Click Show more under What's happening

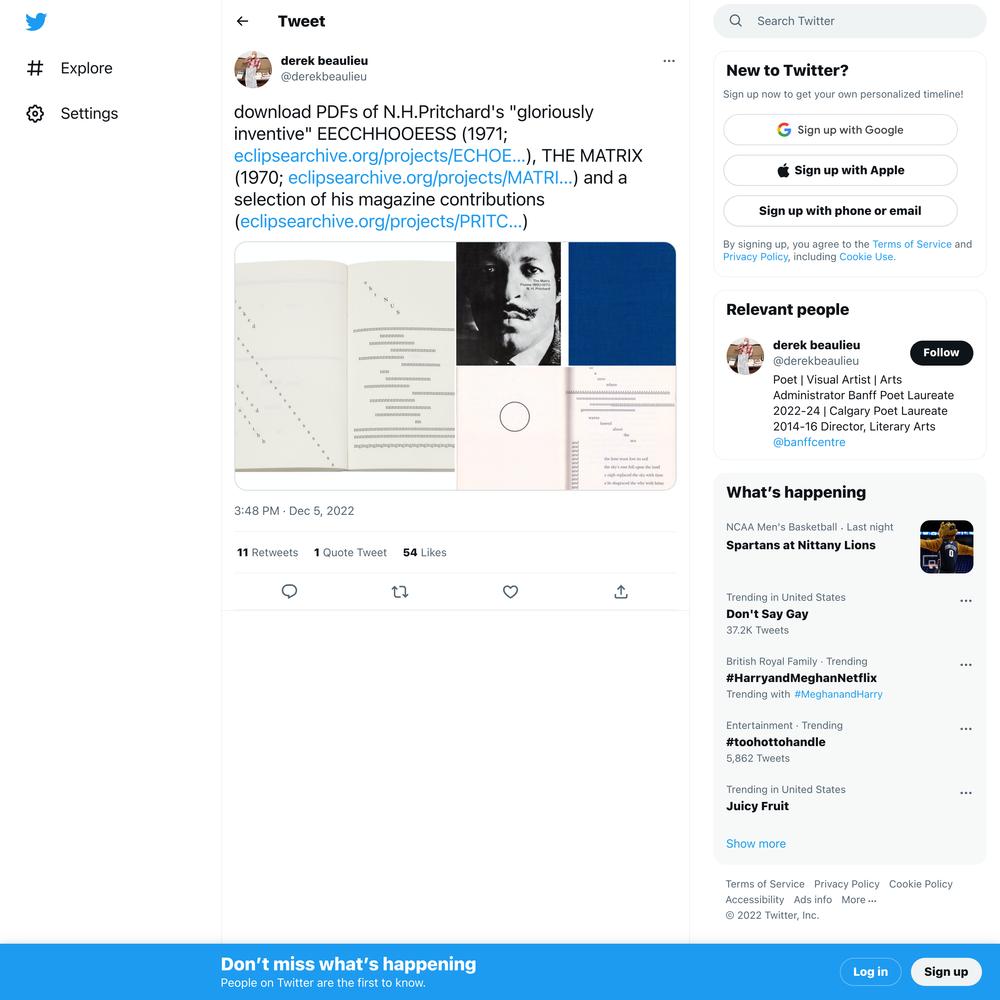[756, 844]
